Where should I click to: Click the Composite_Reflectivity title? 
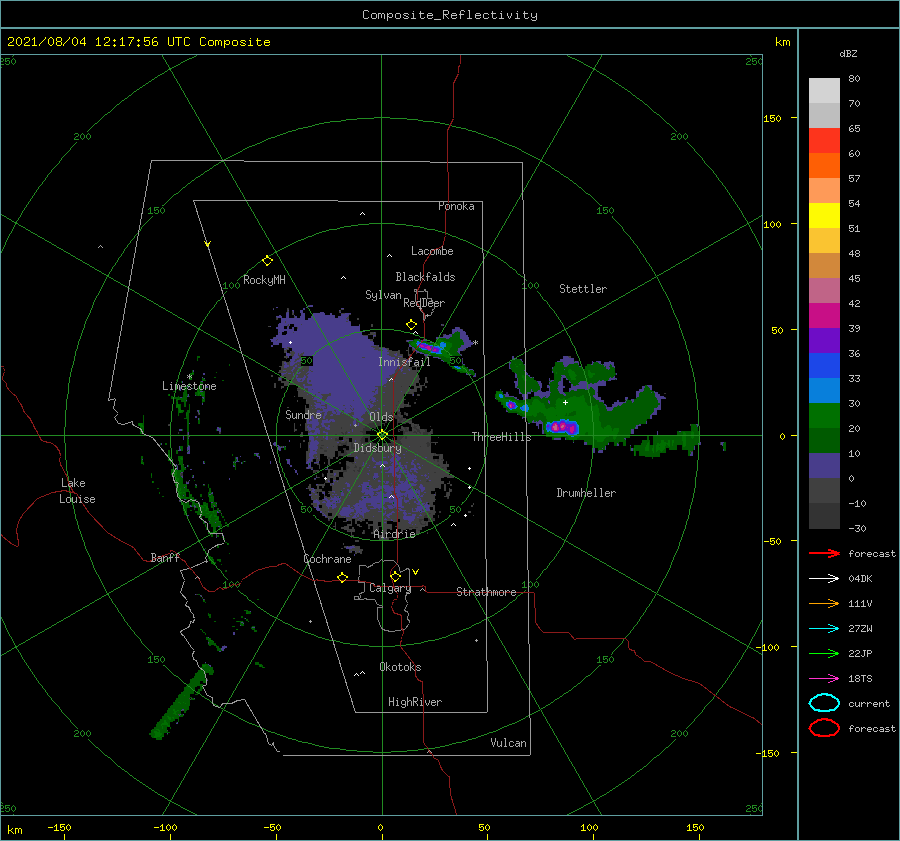(x=450, y=15)
